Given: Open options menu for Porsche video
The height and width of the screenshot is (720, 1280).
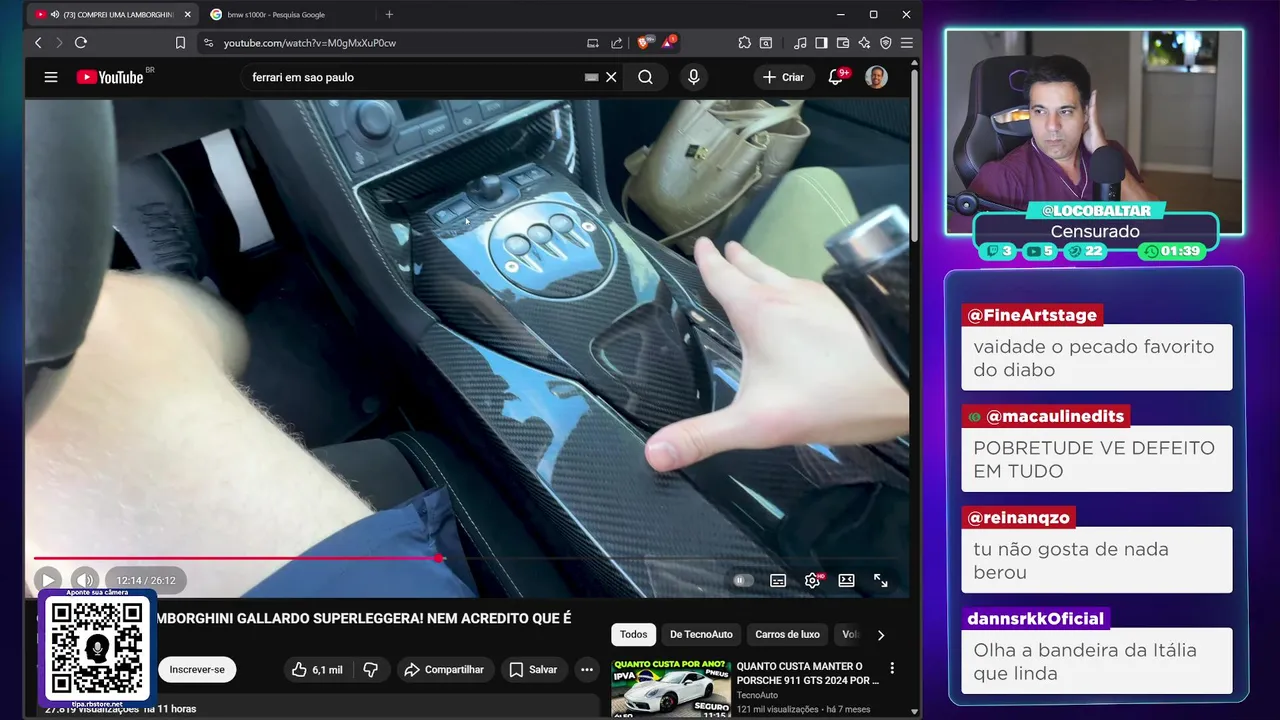Looking at the screenshot, I should tap(892, 668).
